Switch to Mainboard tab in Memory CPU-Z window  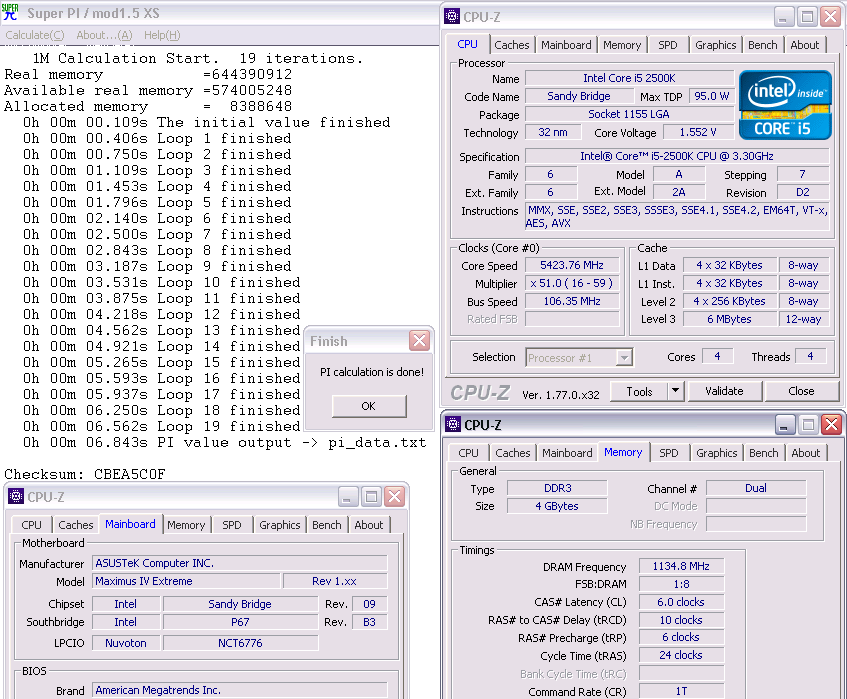tap(567, 453)
